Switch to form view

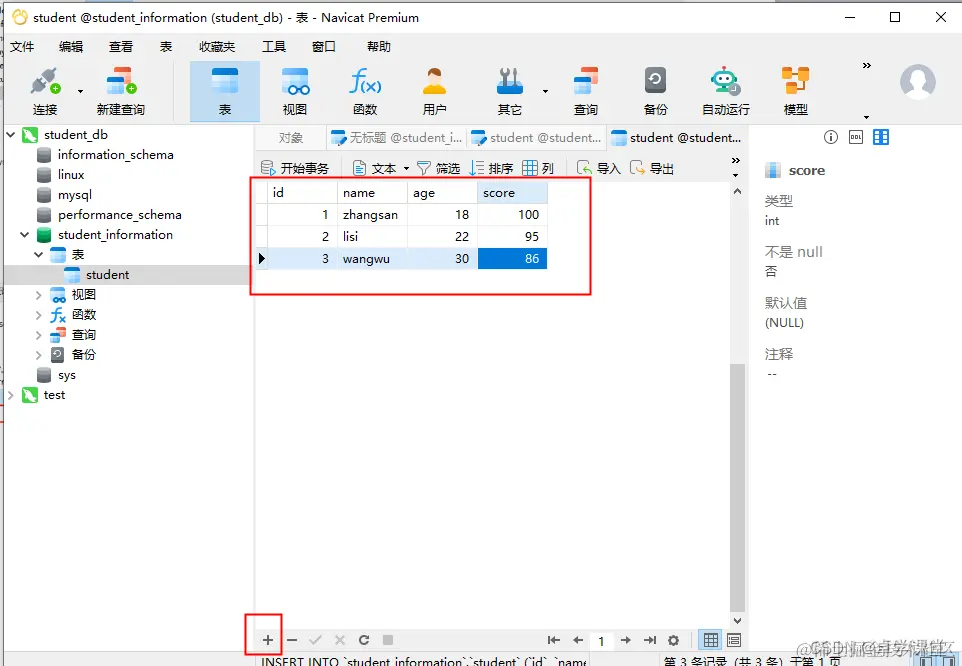pos(734,640)
